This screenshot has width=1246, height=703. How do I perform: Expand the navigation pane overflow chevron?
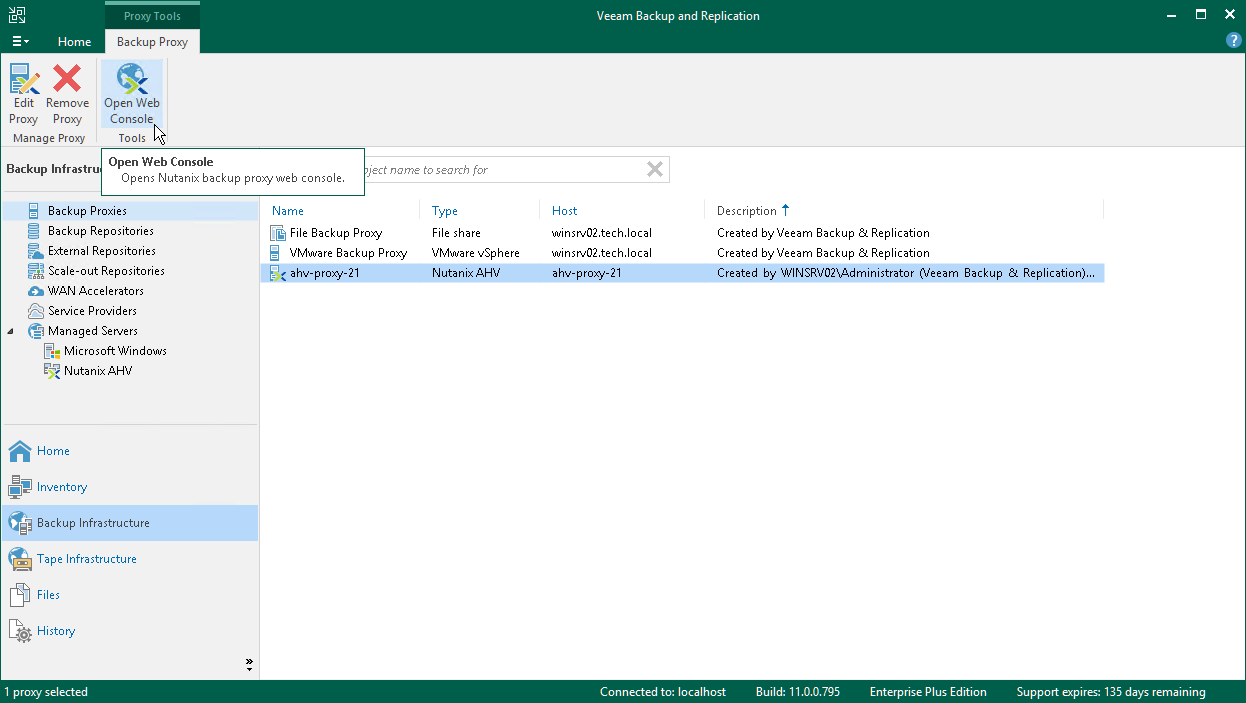[249, 663]
